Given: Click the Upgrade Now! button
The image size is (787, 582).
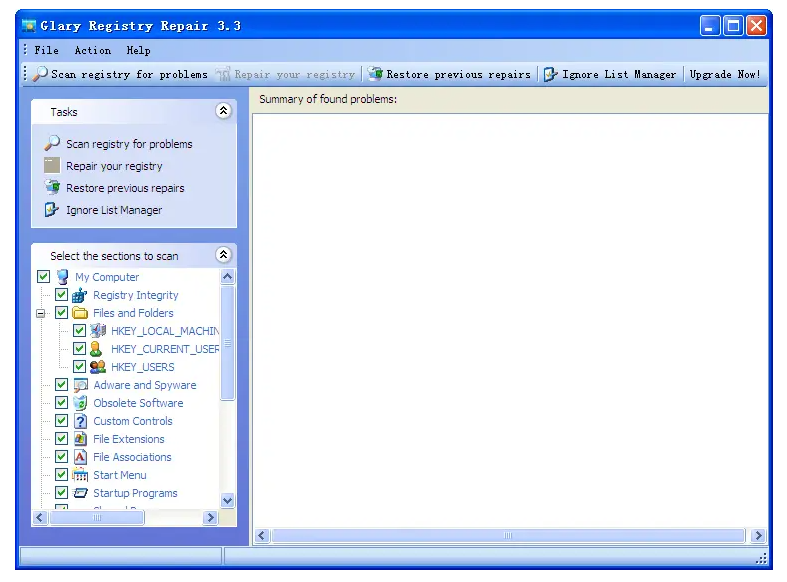Looking at the screenshot, I should 725,74.
